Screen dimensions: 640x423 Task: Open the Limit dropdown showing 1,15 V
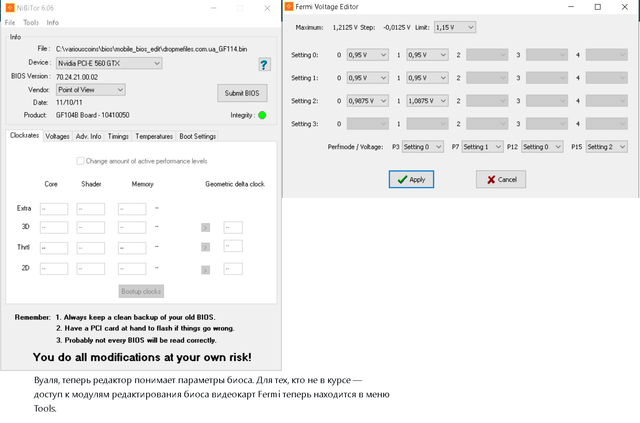[455, 27]
